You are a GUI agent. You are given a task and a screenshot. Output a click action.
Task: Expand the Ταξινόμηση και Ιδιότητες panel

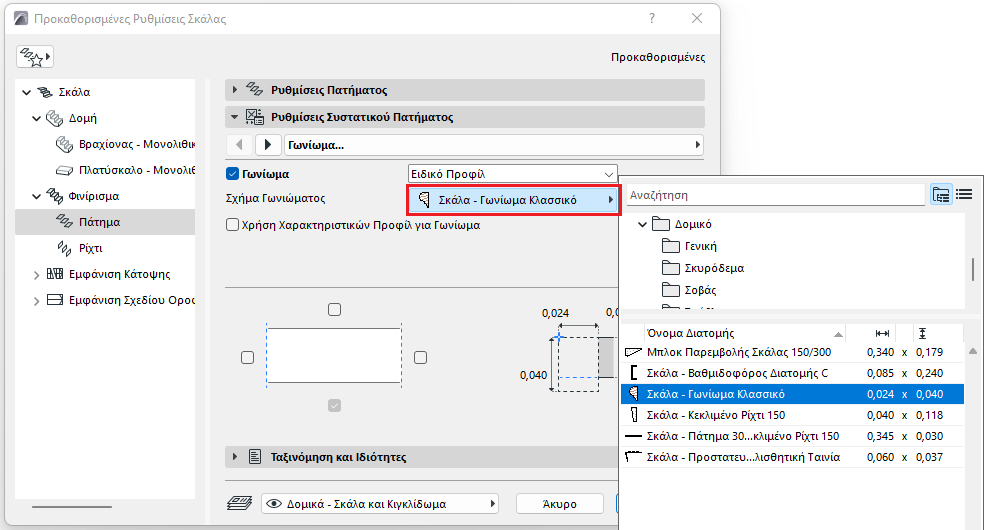coord(235,456)
